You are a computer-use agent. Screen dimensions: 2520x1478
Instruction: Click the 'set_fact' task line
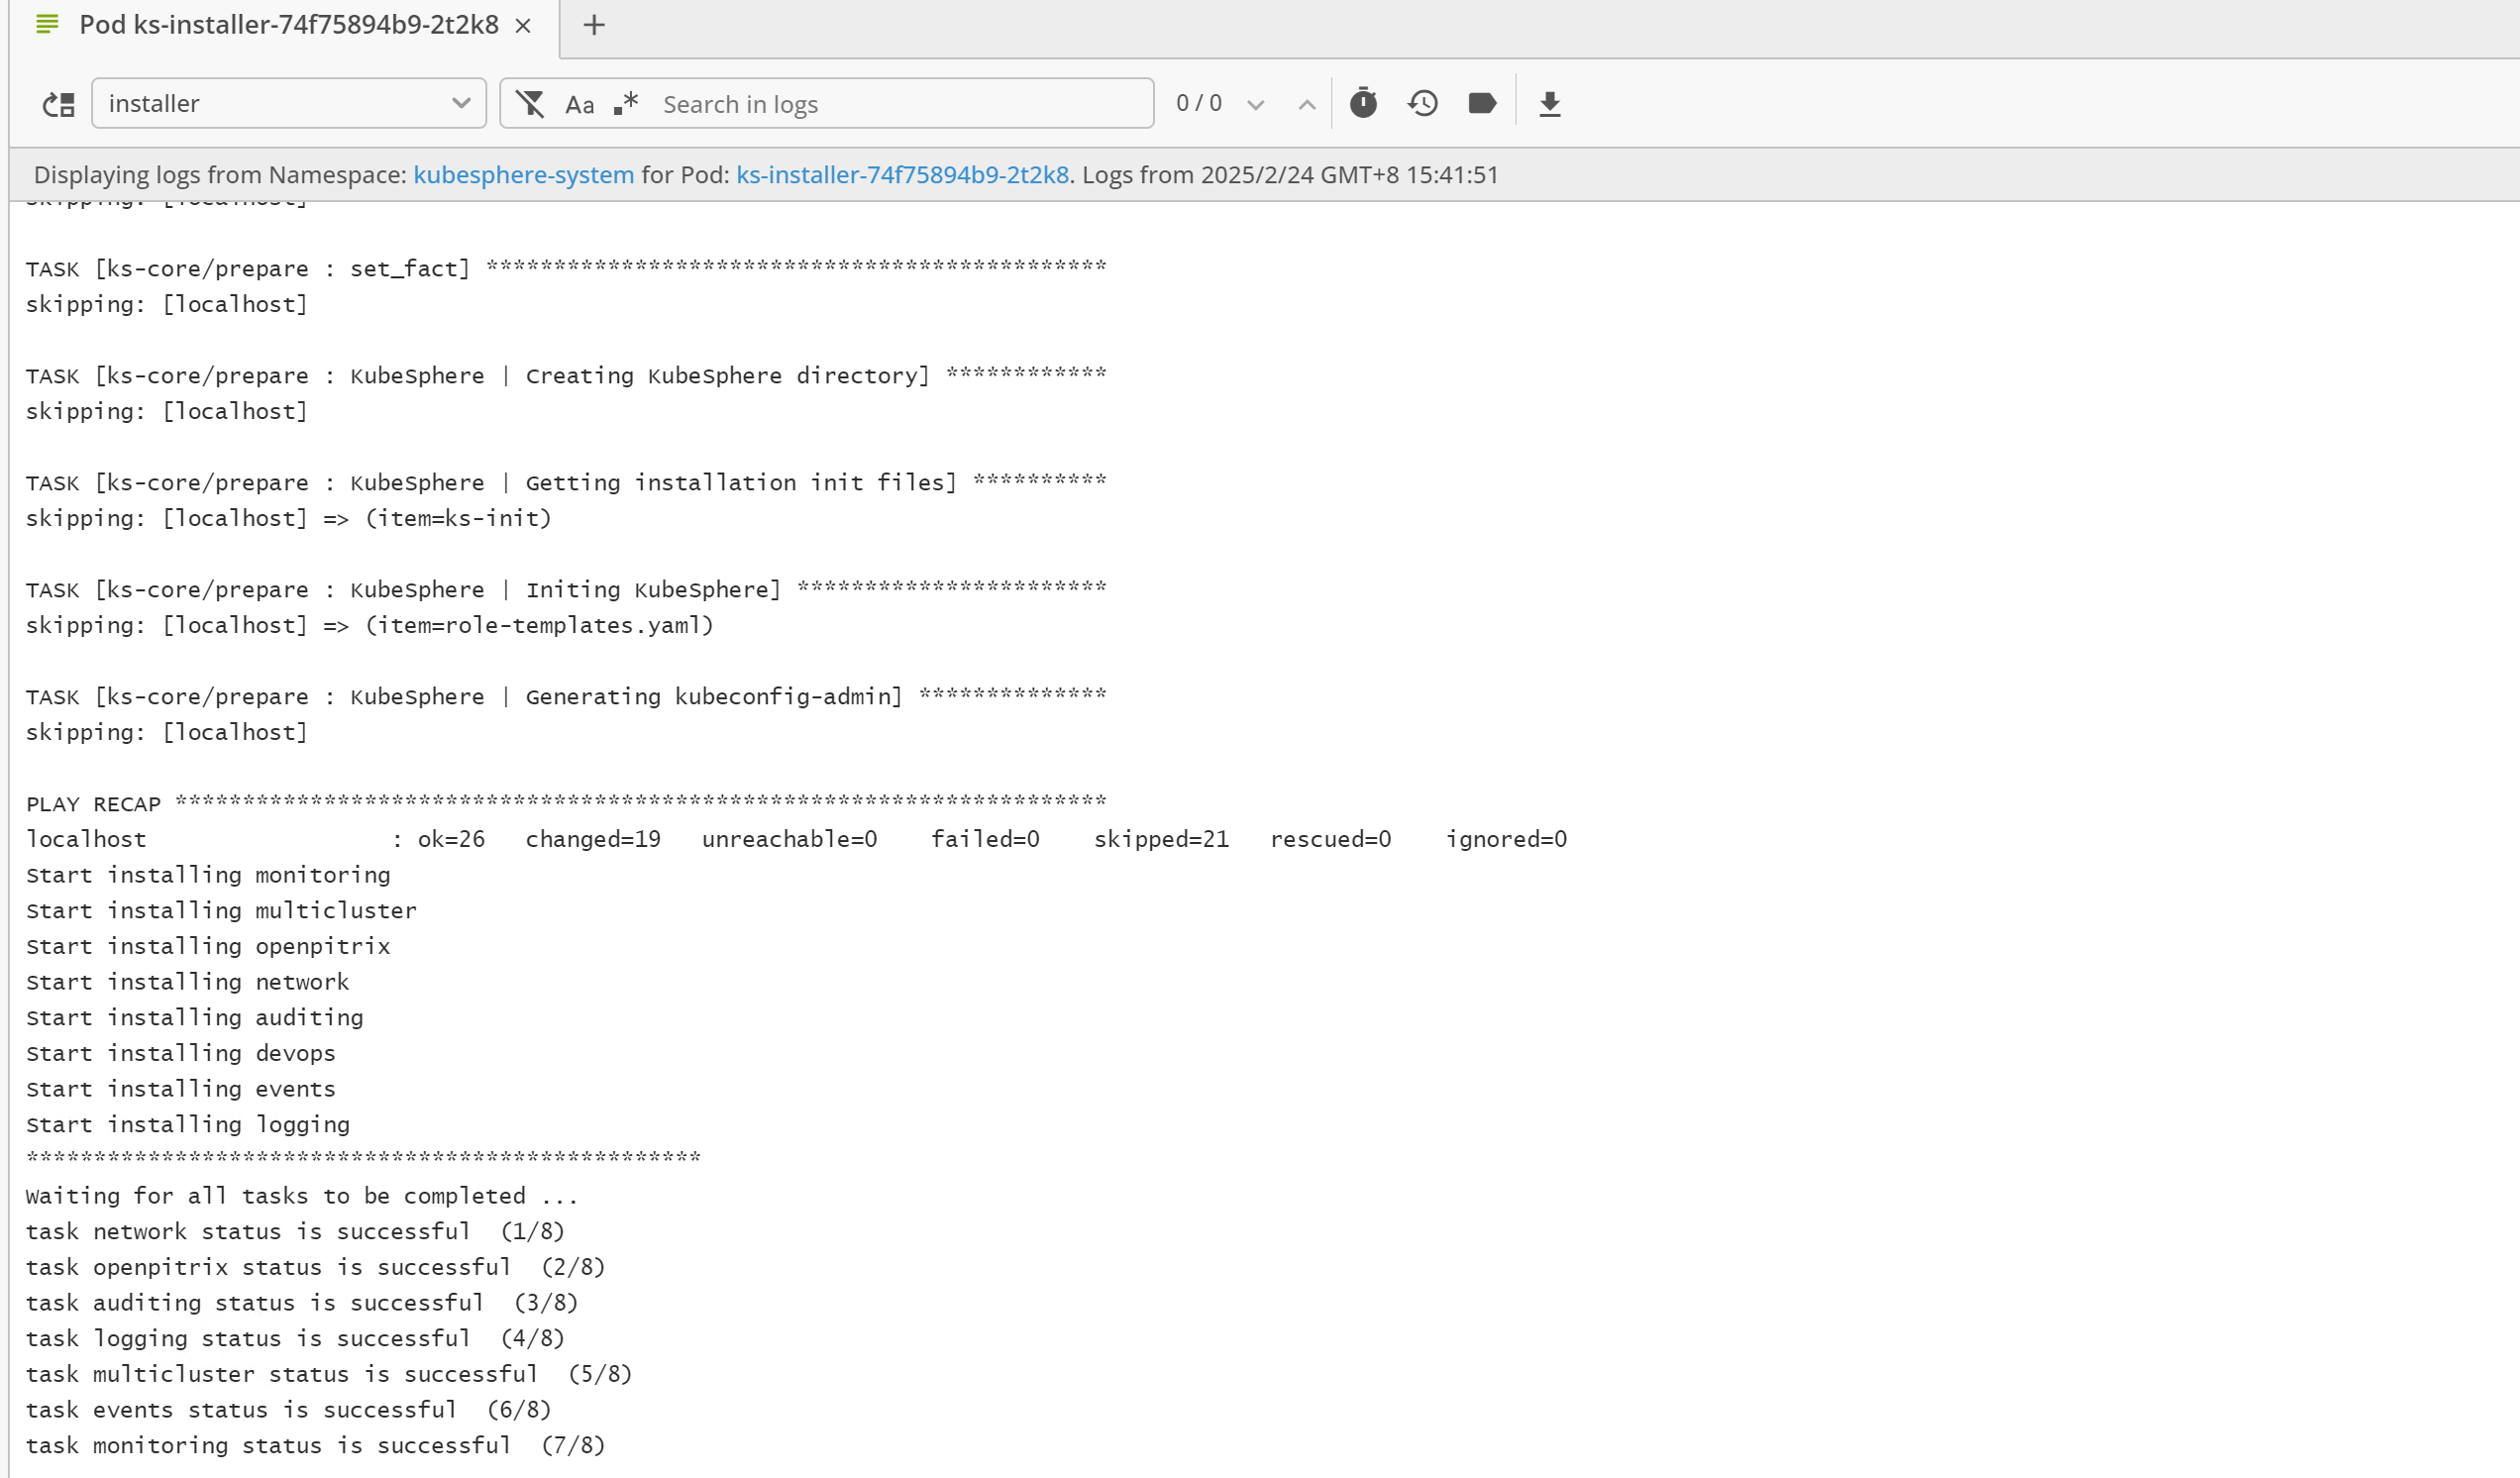(x=566, y=268)
